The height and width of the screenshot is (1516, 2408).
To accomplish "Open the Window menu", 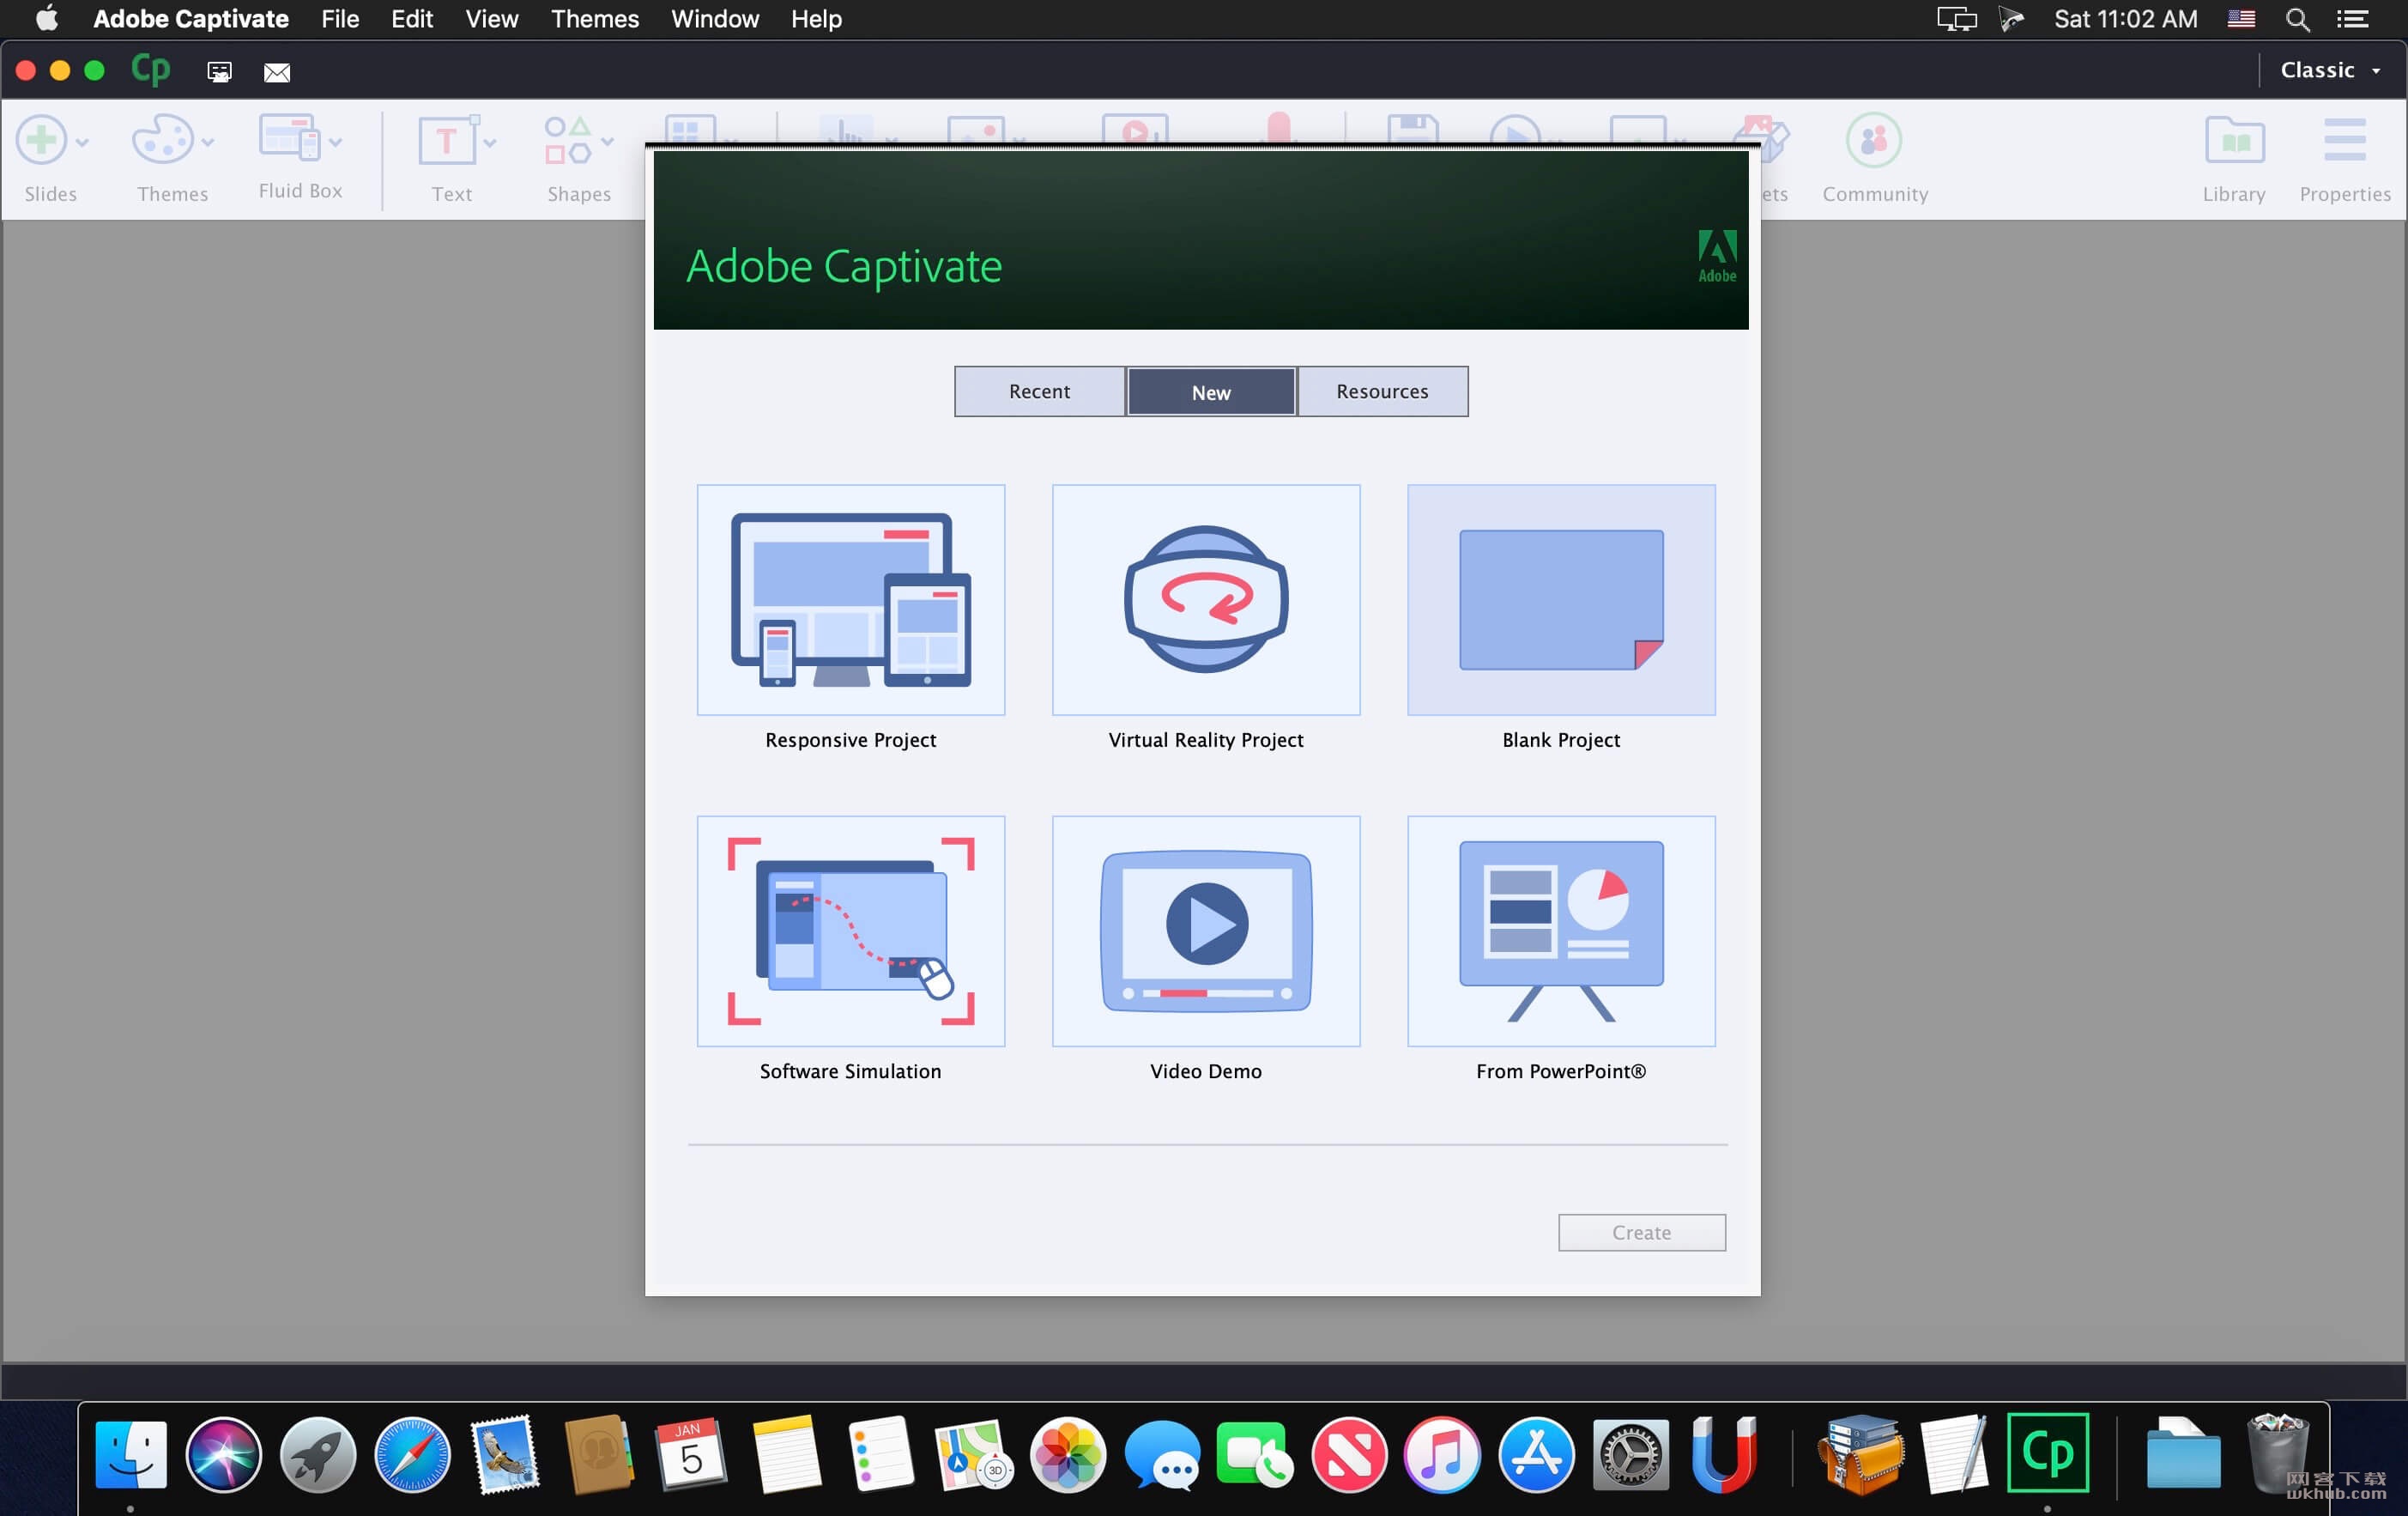I will tap(714, 19).
